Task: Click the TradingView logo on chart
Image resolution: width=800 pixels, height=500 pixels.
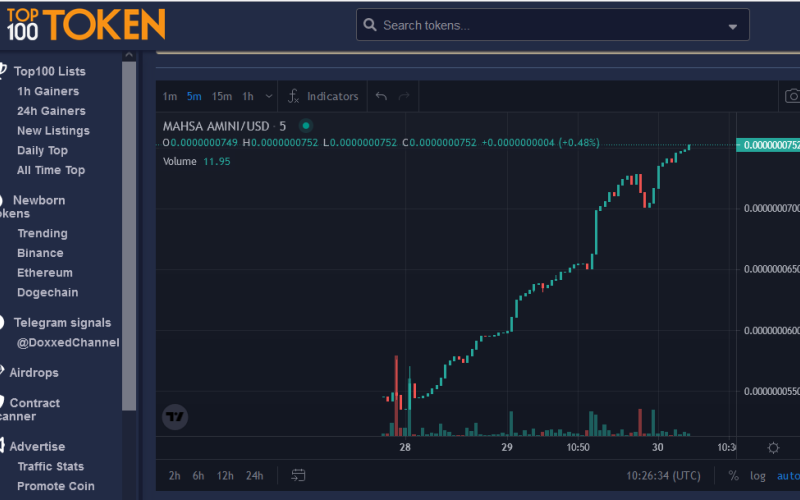Action: 175,416
